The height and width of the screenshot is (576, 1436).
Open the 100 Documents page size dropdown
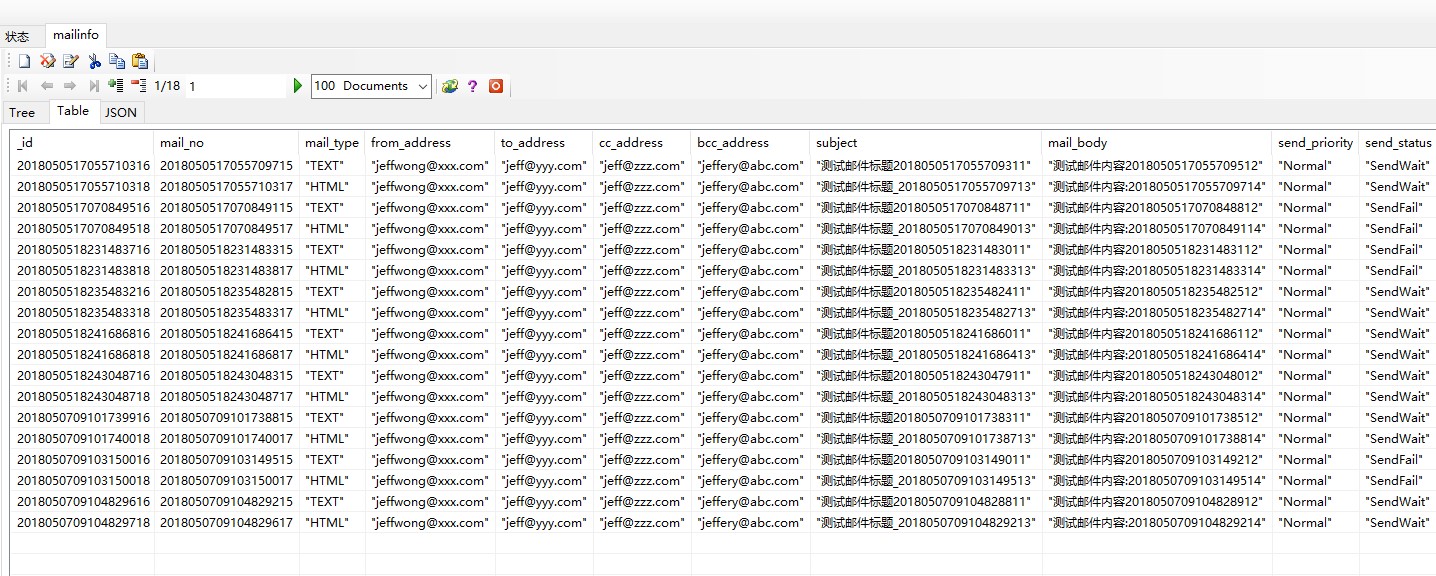[371, 86]
